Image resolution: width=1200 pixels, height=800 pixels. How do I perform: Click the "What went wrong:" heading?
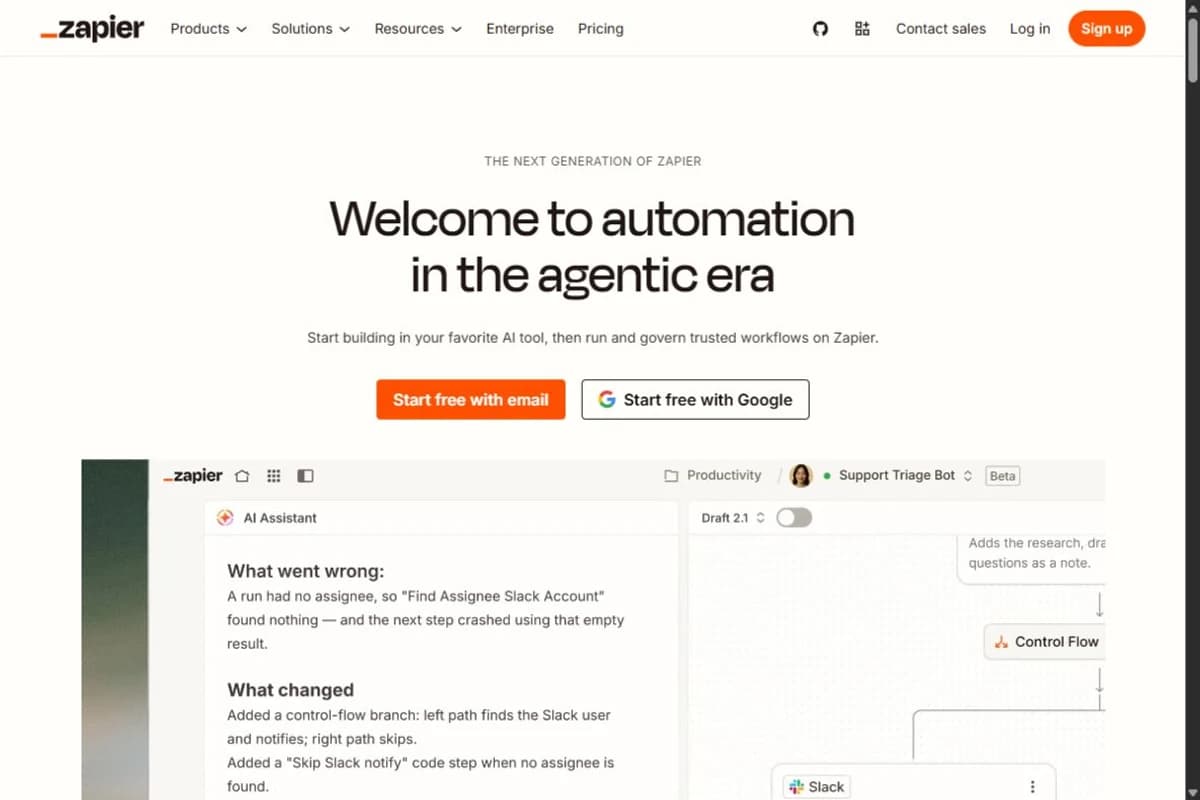pos(306,572)
